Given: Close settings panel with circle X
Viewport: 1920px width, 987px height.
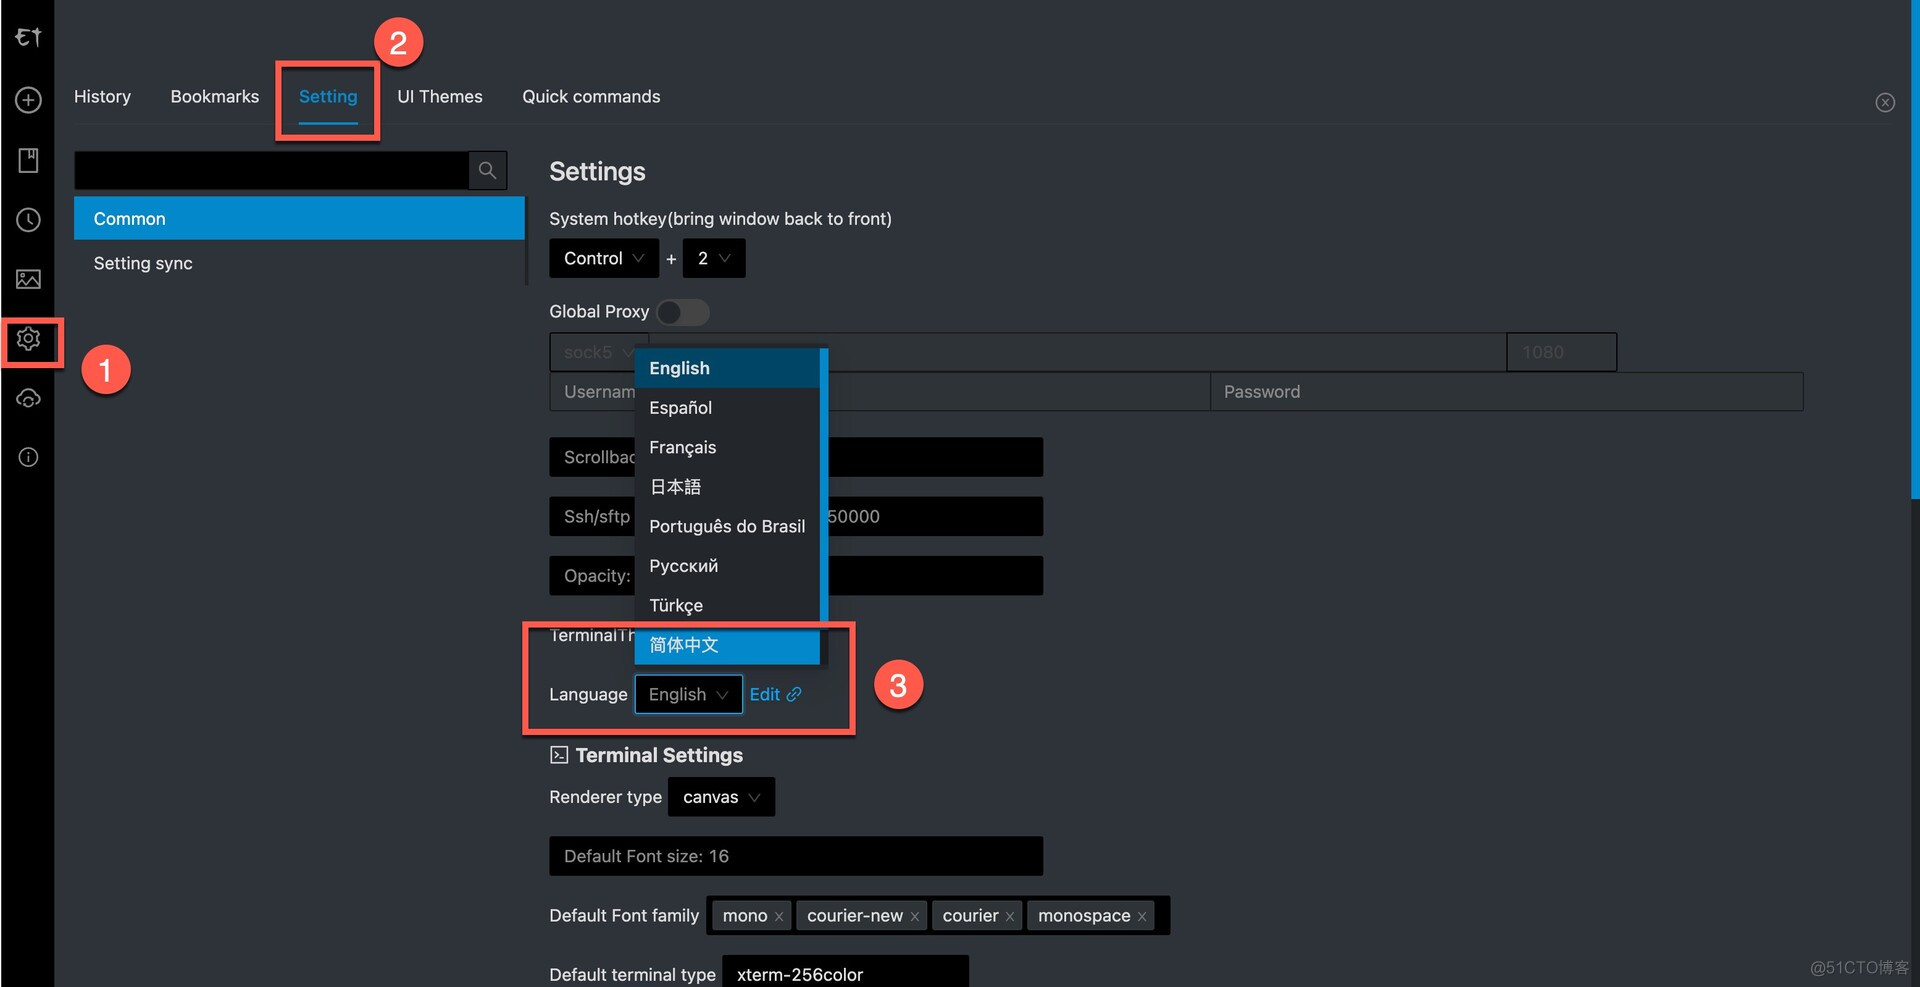Looking at the screenshot, I should [x=1885, y=102].
